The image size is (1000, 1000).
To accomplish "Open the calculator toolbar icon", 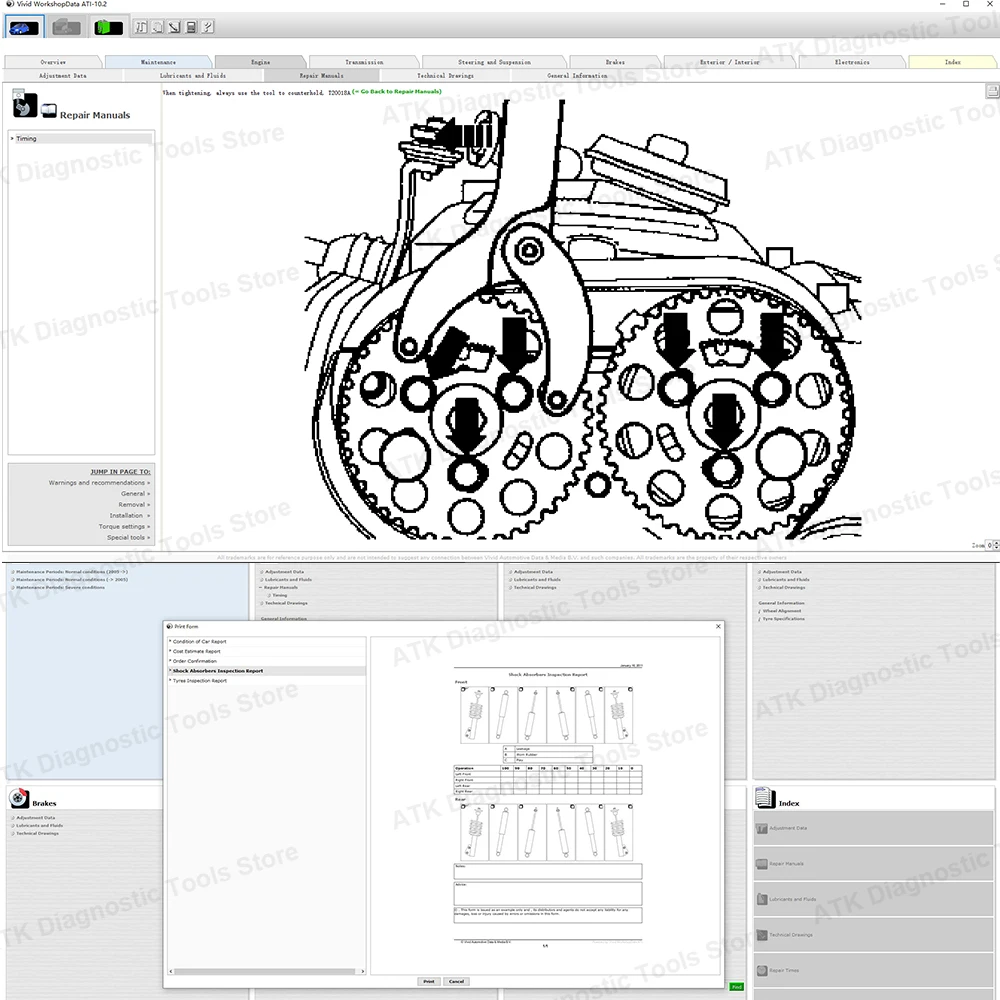I will pyautogui.click(x=191, y=27).
